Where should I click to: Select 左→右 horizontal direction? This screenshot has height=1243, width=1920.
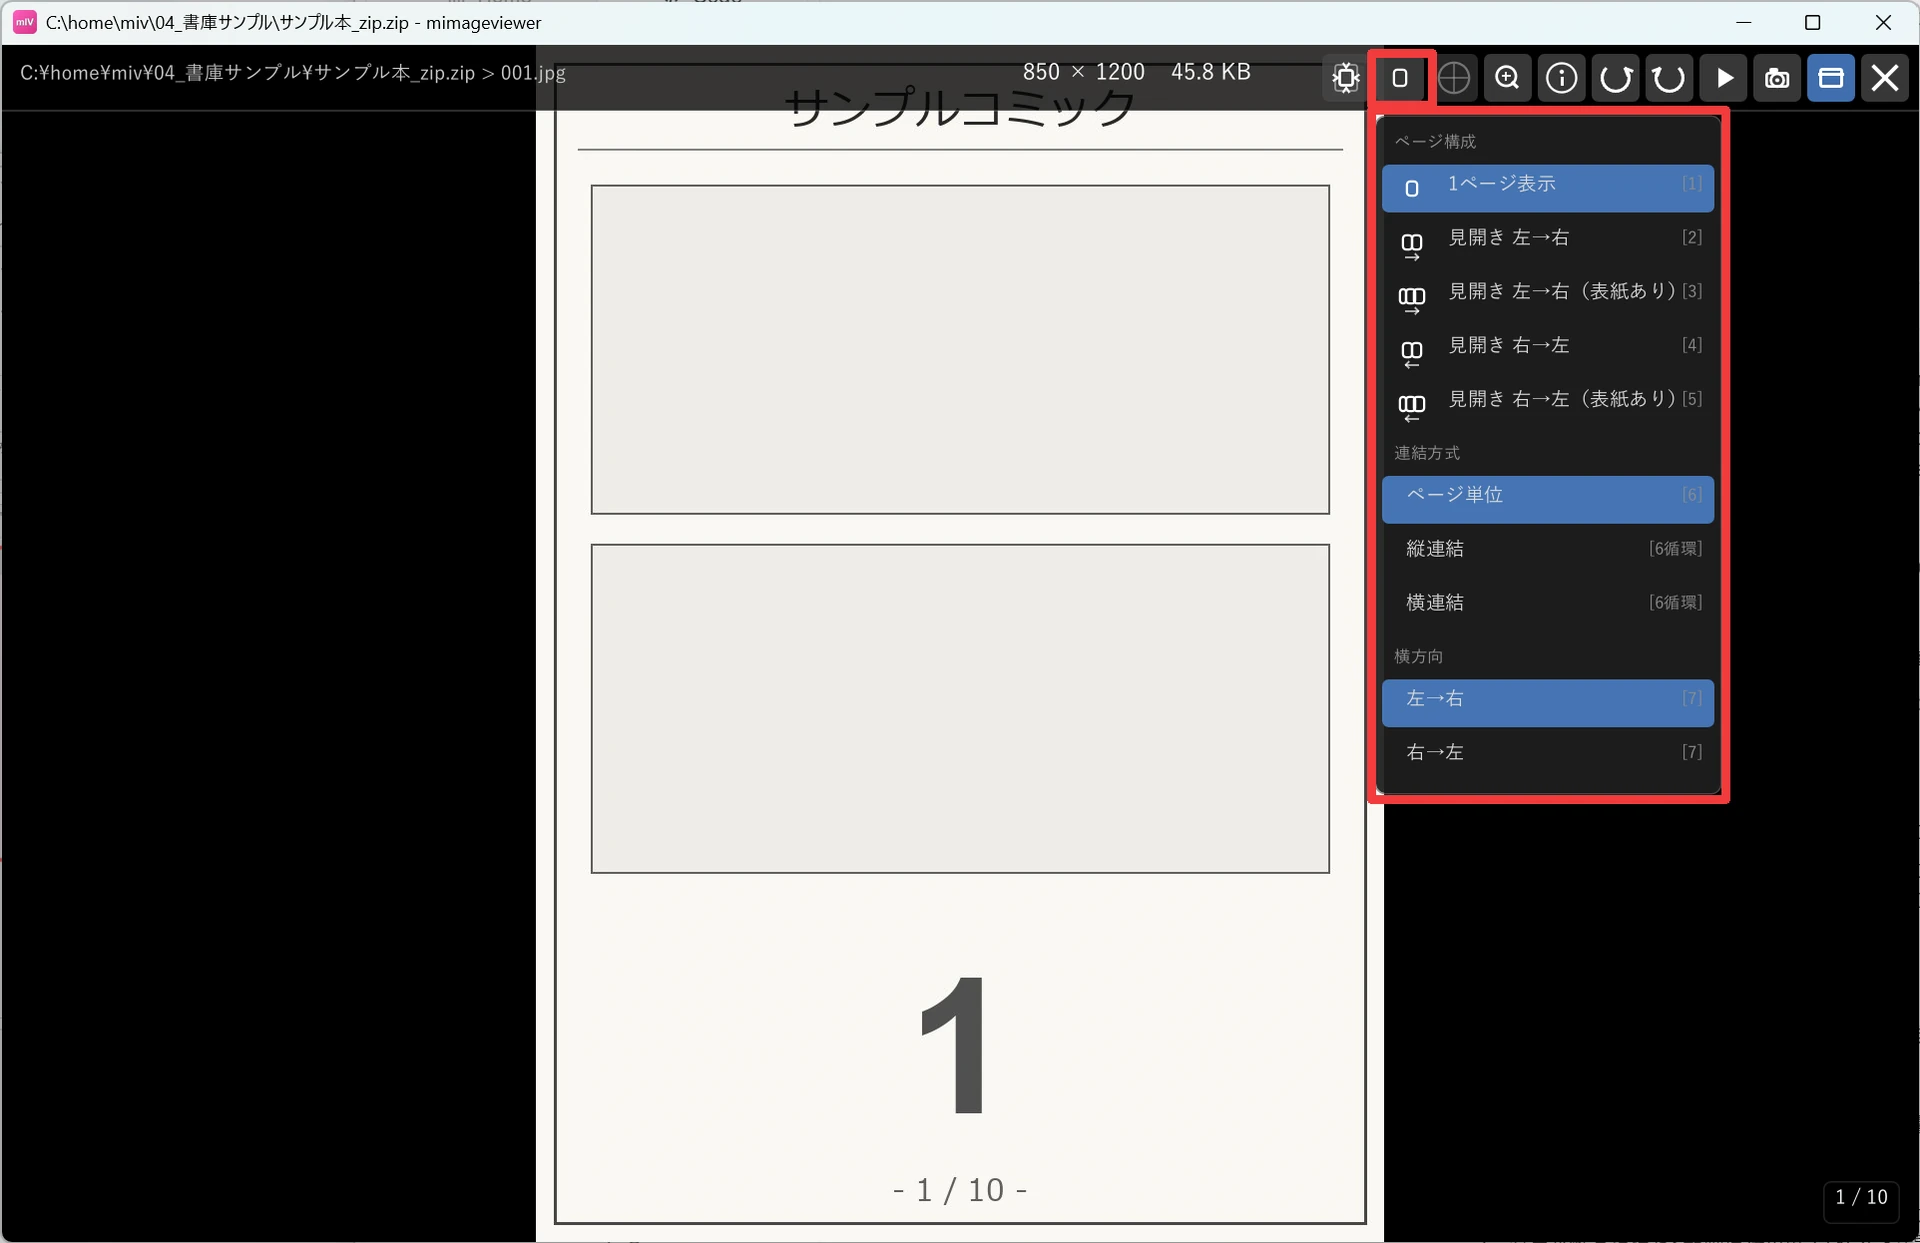click(1547, 702)
